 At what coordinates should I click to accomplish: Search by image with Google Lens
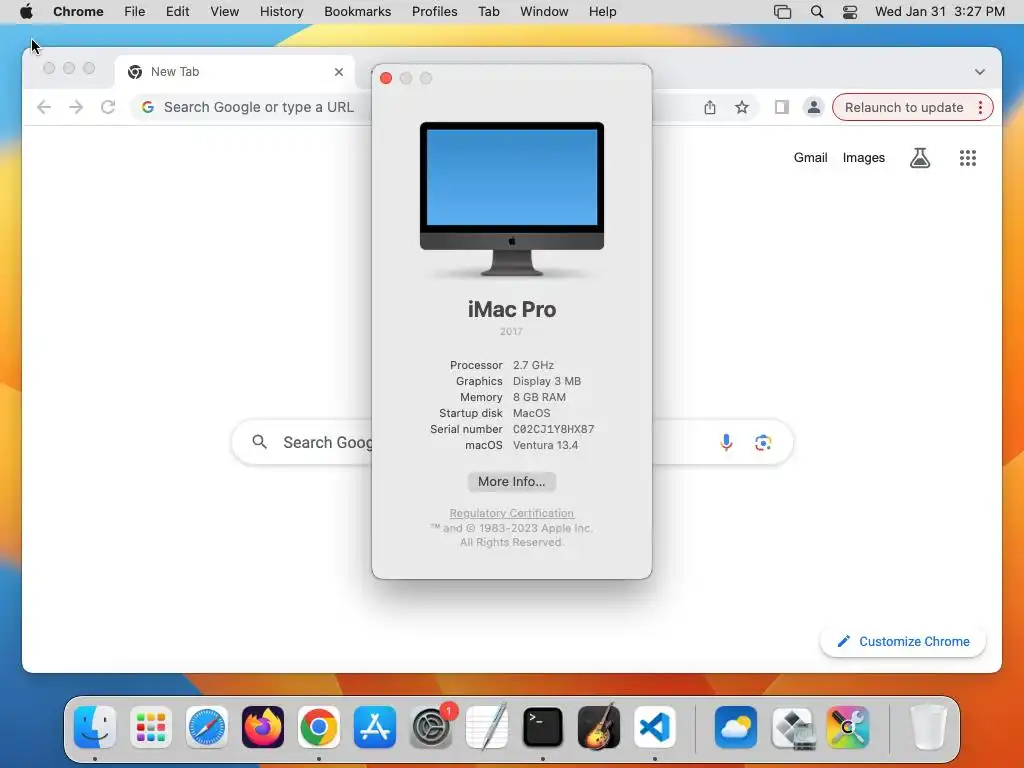(763, 443)
